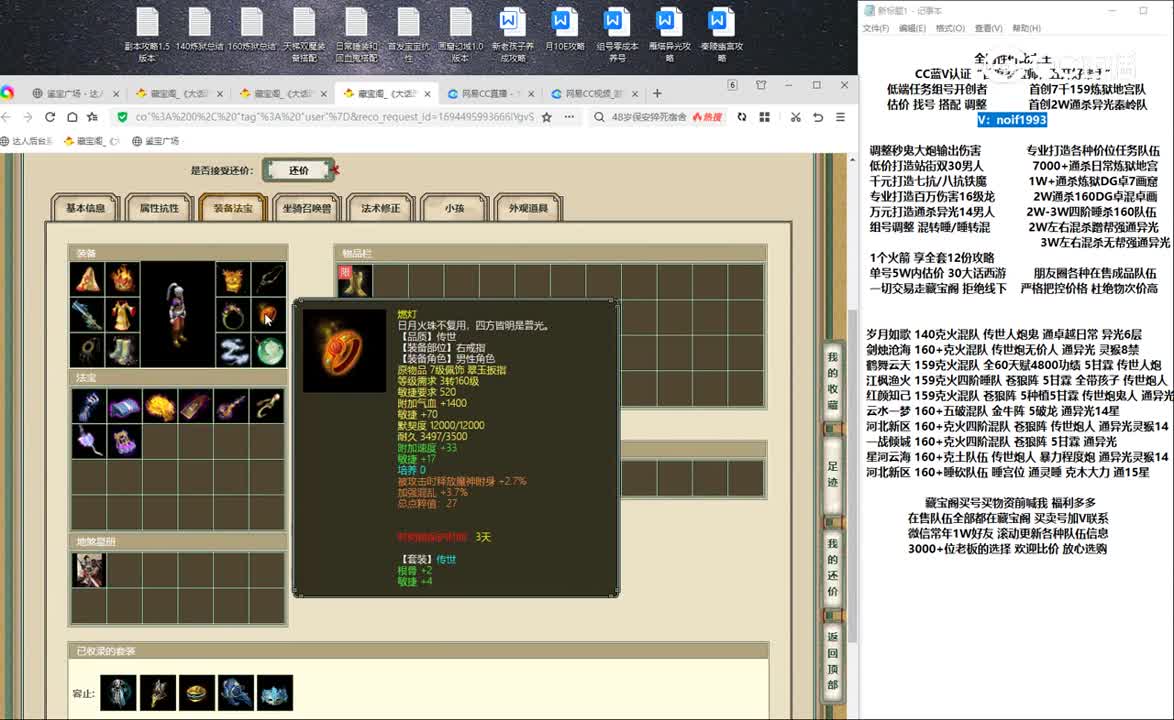Select the blue crown collected set icon
The image size is (1174, 720).
pyautogui.click(x=275, y=692)
